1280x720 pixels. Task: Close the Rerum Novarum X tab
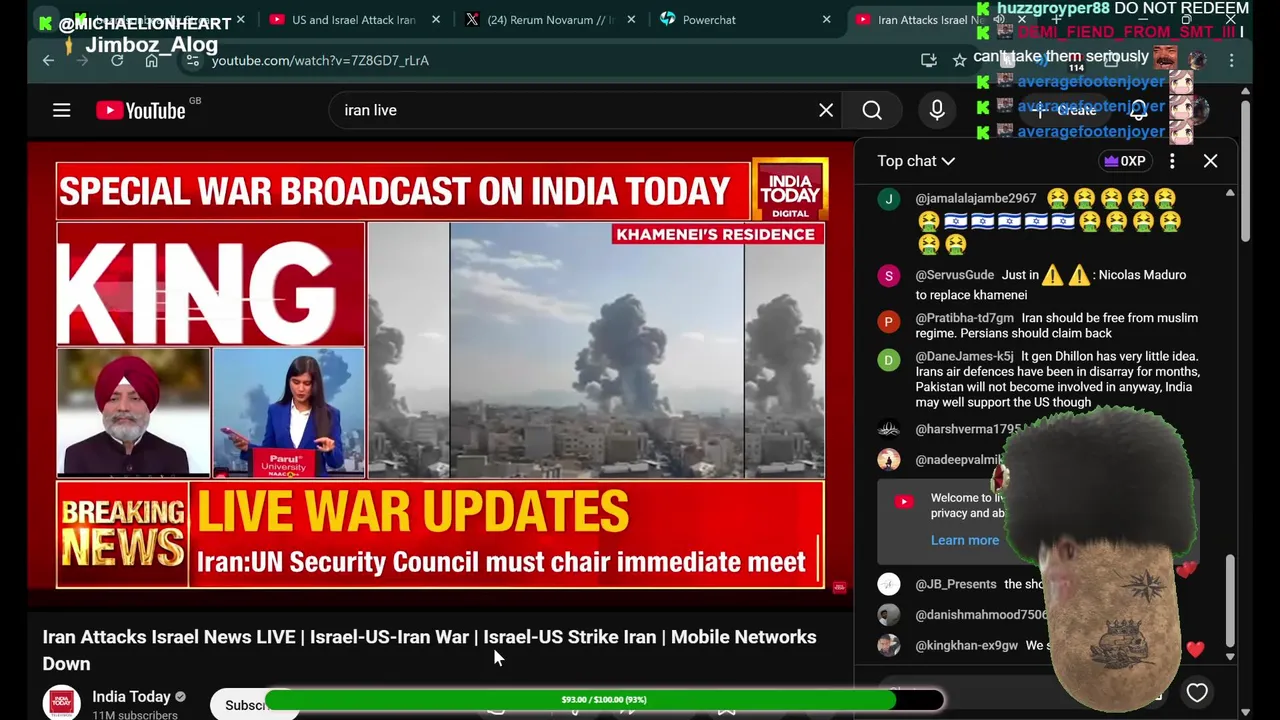[x=631, y=20]
